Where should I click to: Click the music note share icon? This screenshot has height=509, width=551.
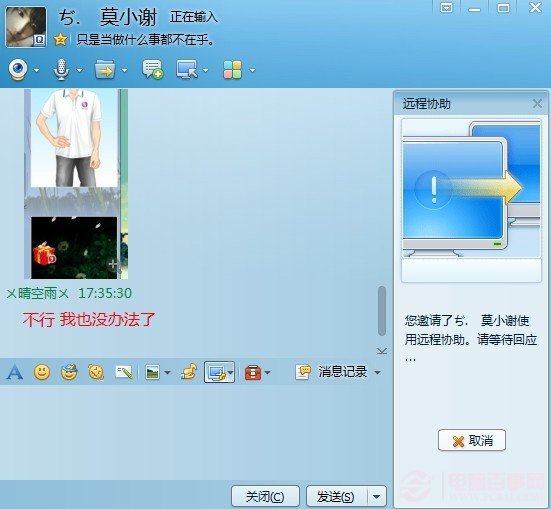[x=189, y=372]
